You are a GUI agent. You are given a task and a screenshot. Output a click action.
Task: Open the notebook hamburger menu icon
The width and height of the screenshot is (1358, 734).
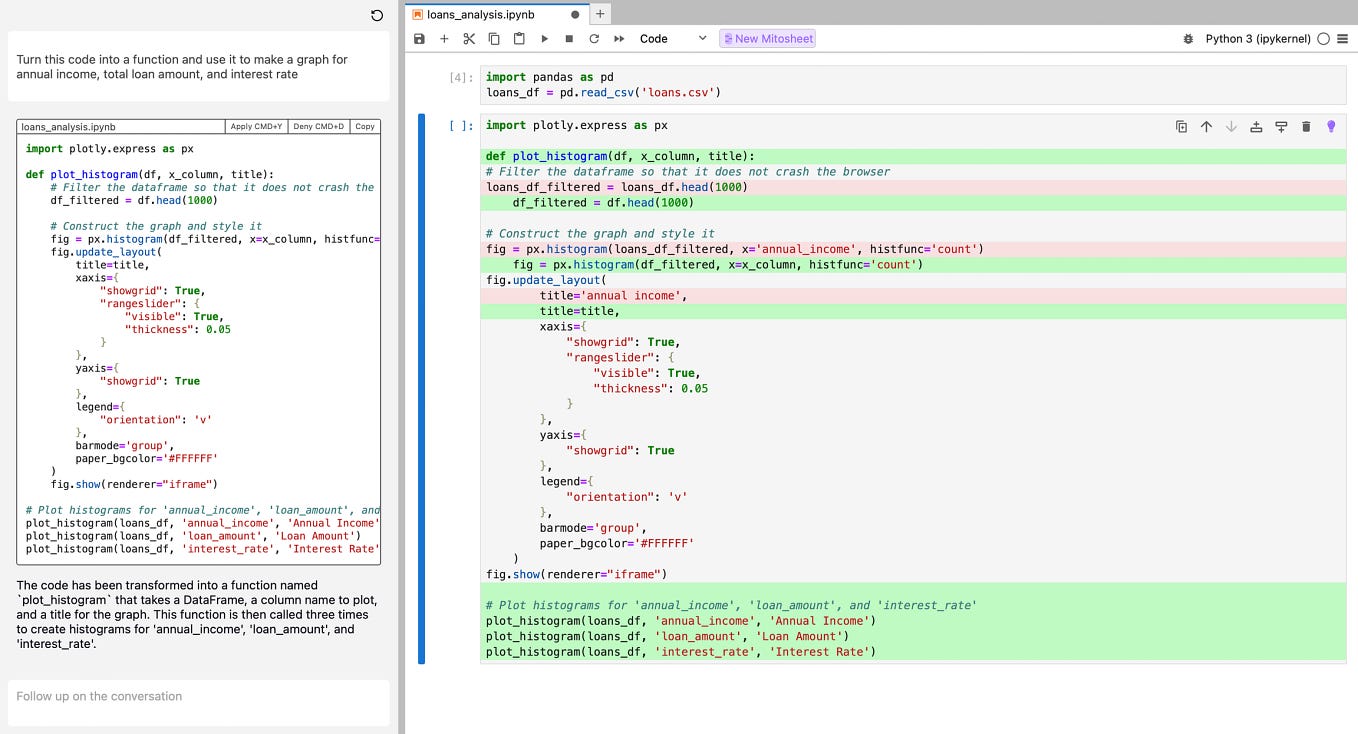(1343, 39)
